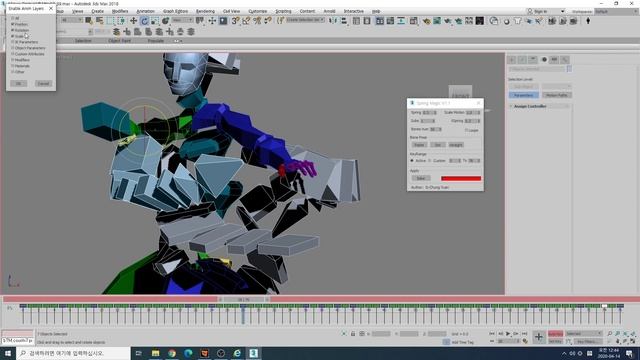Open the Create menu
Image resolution: width=640 pixels, height=360 pixels.
[x=98, y=11]
